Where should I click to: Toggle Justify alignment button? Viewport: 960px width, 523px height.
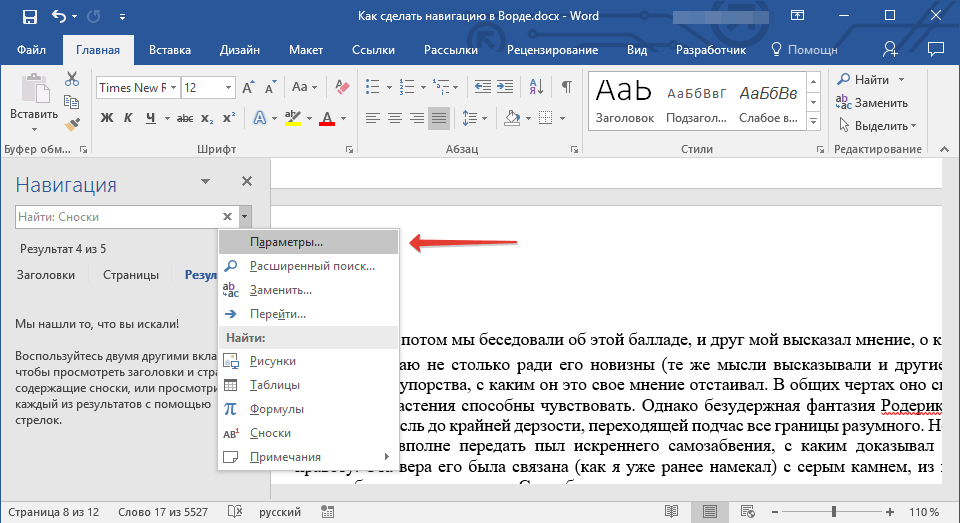tap(439, 118)
